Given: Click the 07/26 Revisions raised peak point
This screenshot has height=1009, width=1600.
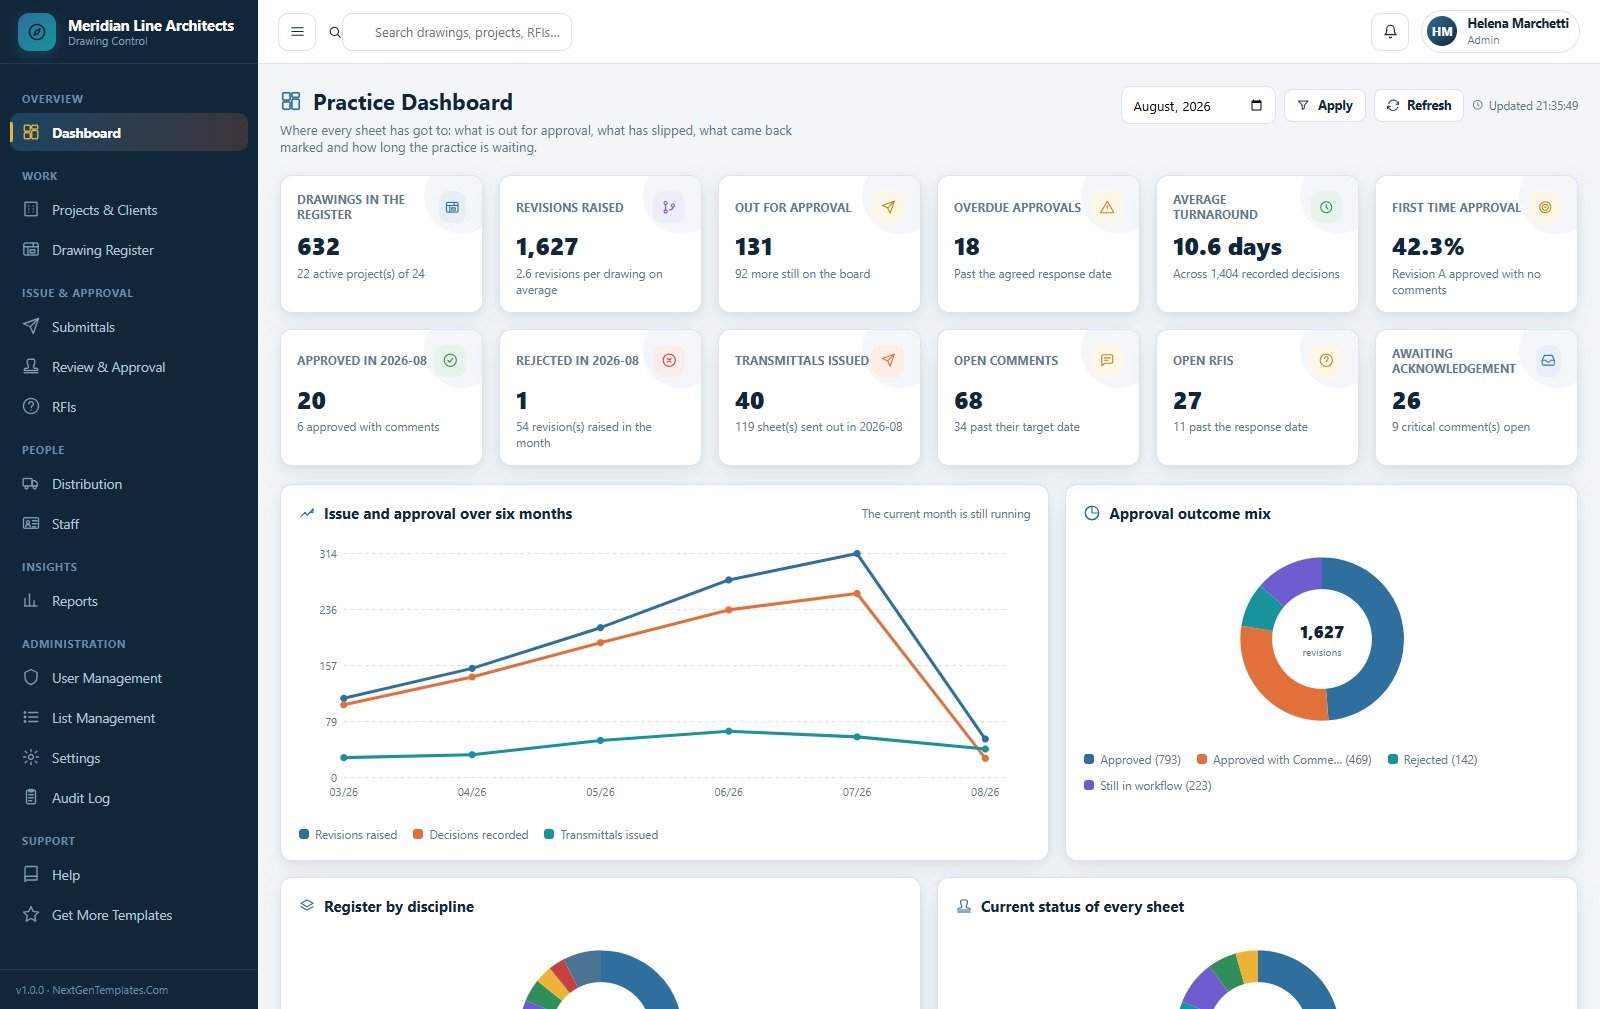Looking at the screenshot, I should (x=857, y=553).
